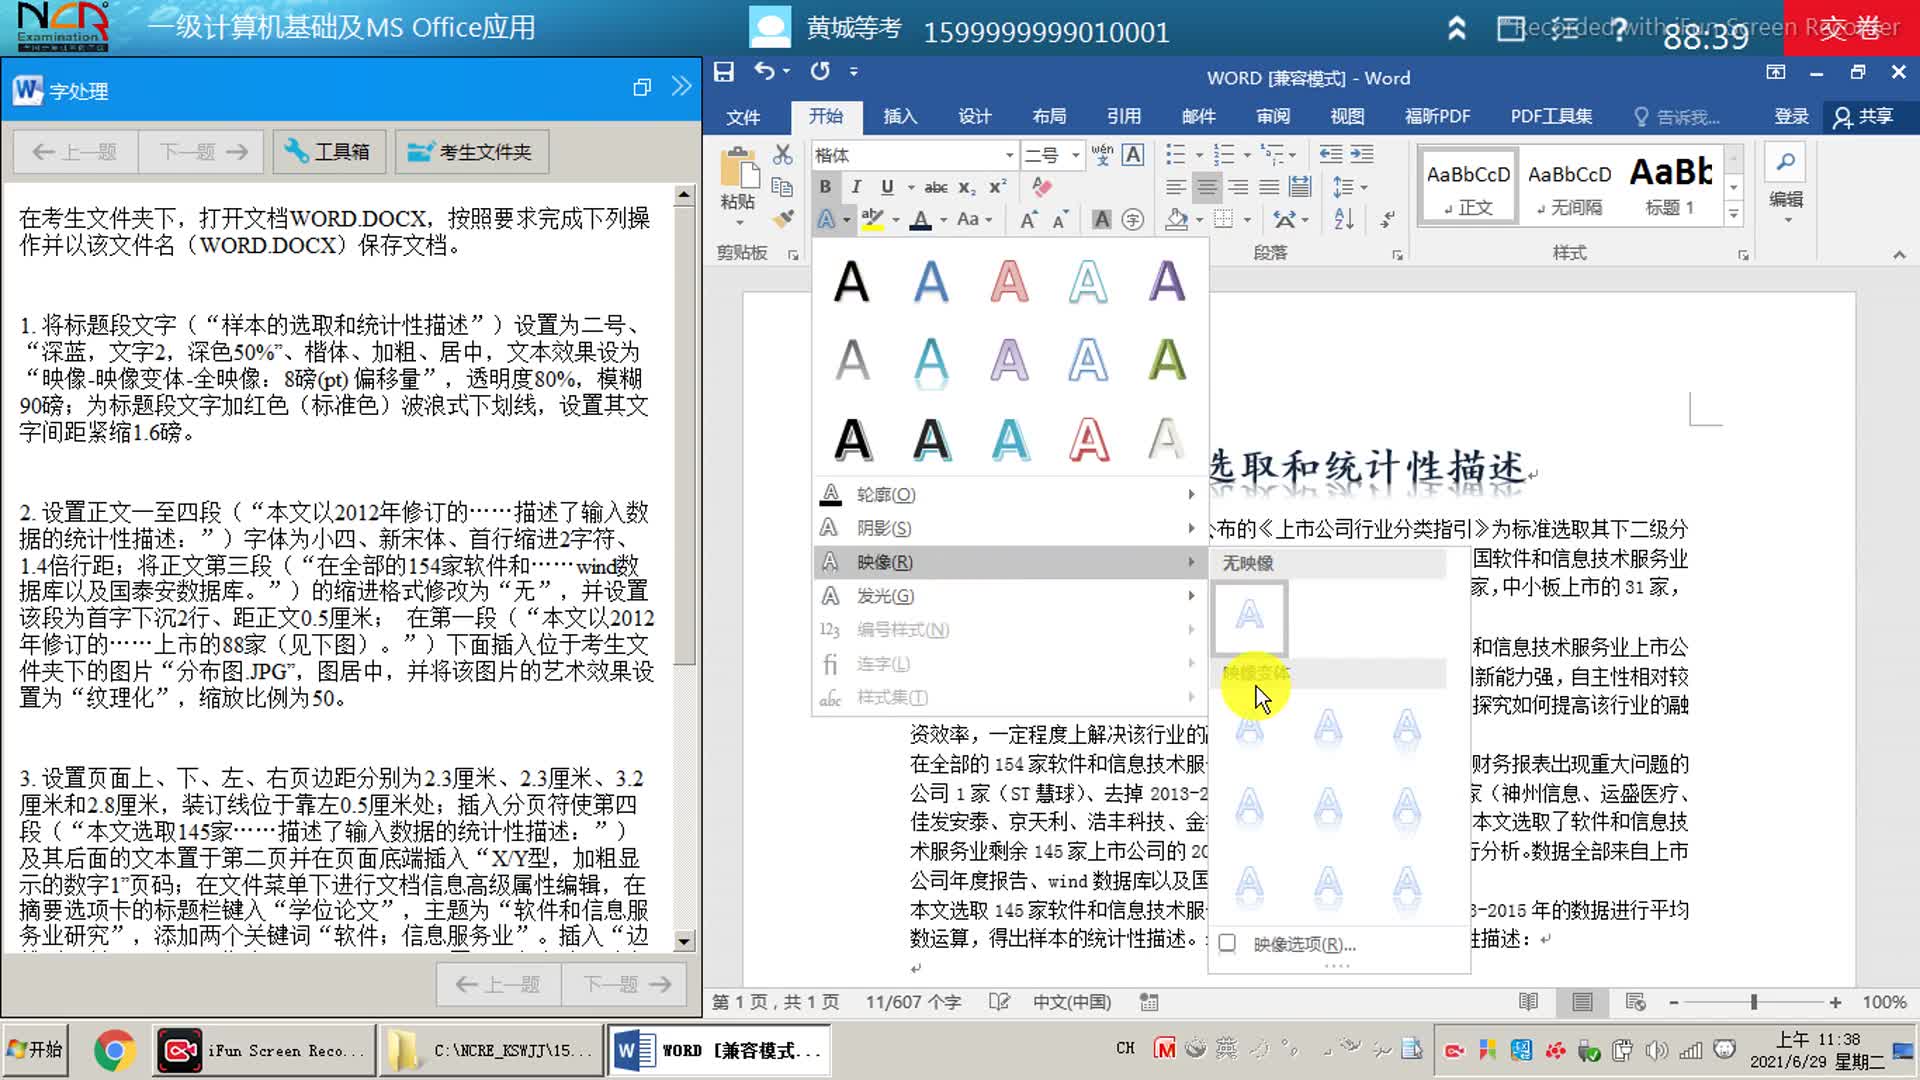Switch to the 插入 ribbon tab
Screen dimensions: 1920x1080
click(899, 116)
